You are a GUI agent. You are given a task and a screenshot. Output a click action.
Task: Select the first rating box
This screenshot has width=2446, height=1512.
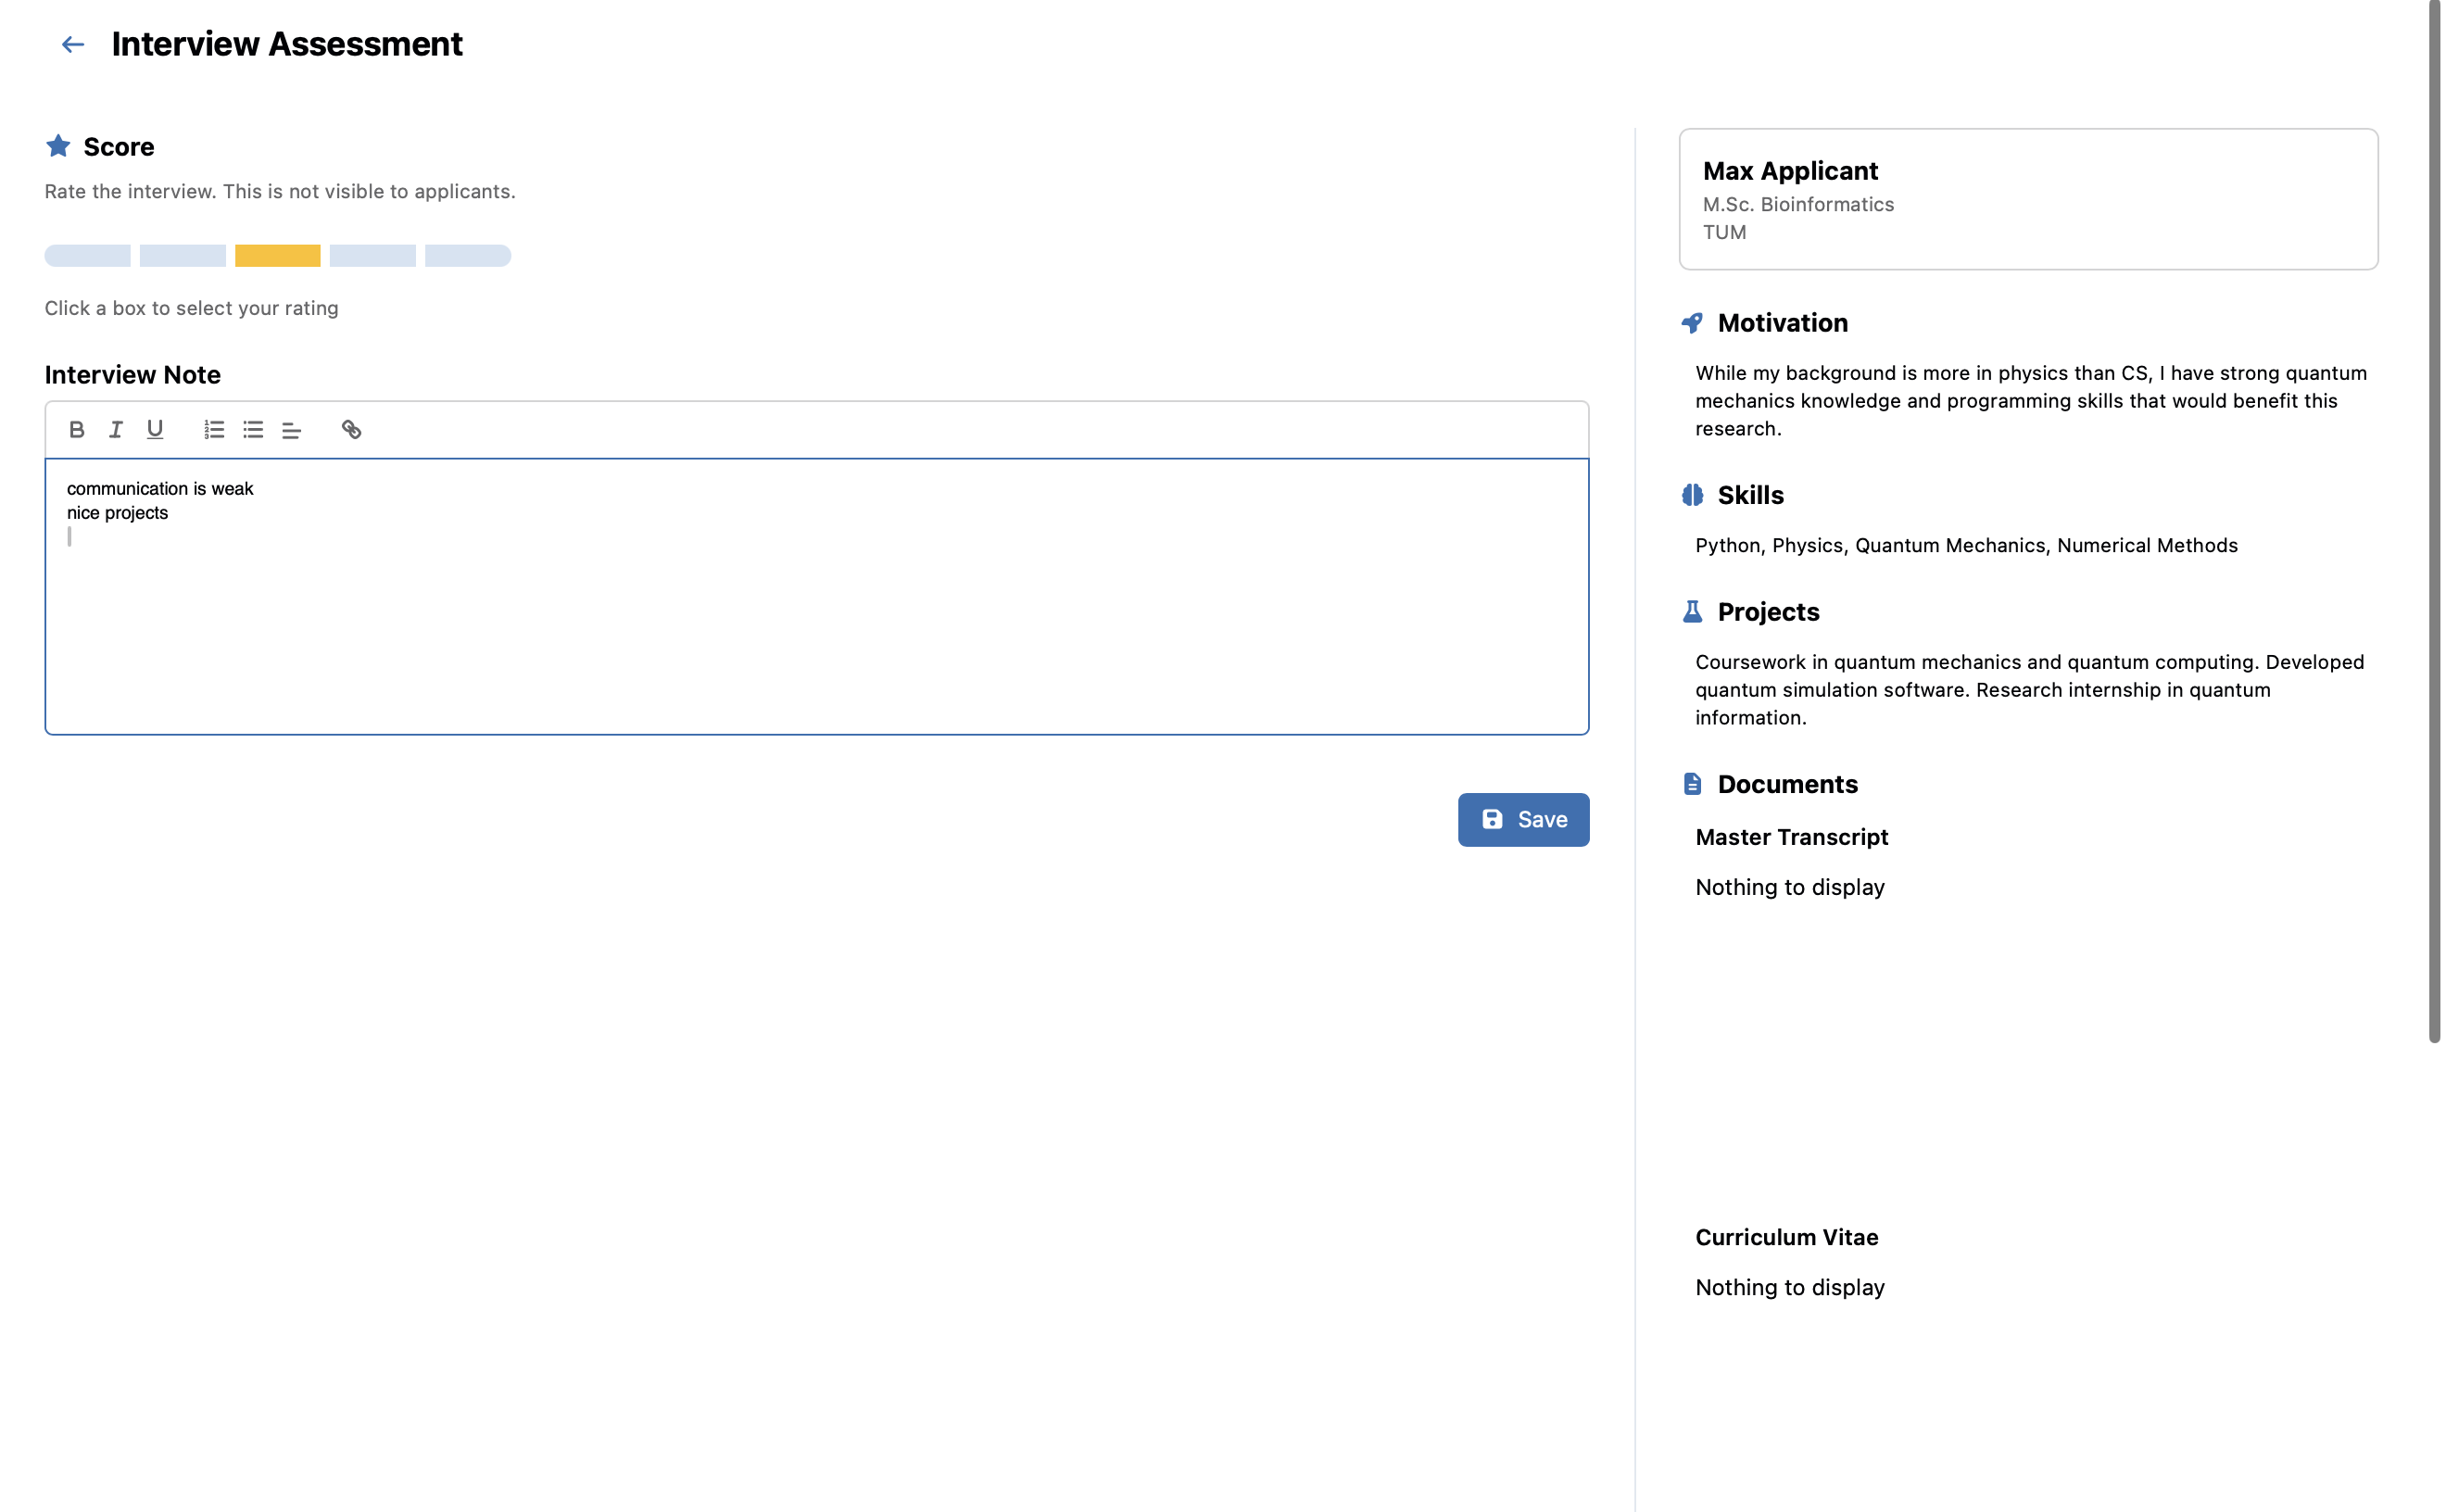point(87,256)
